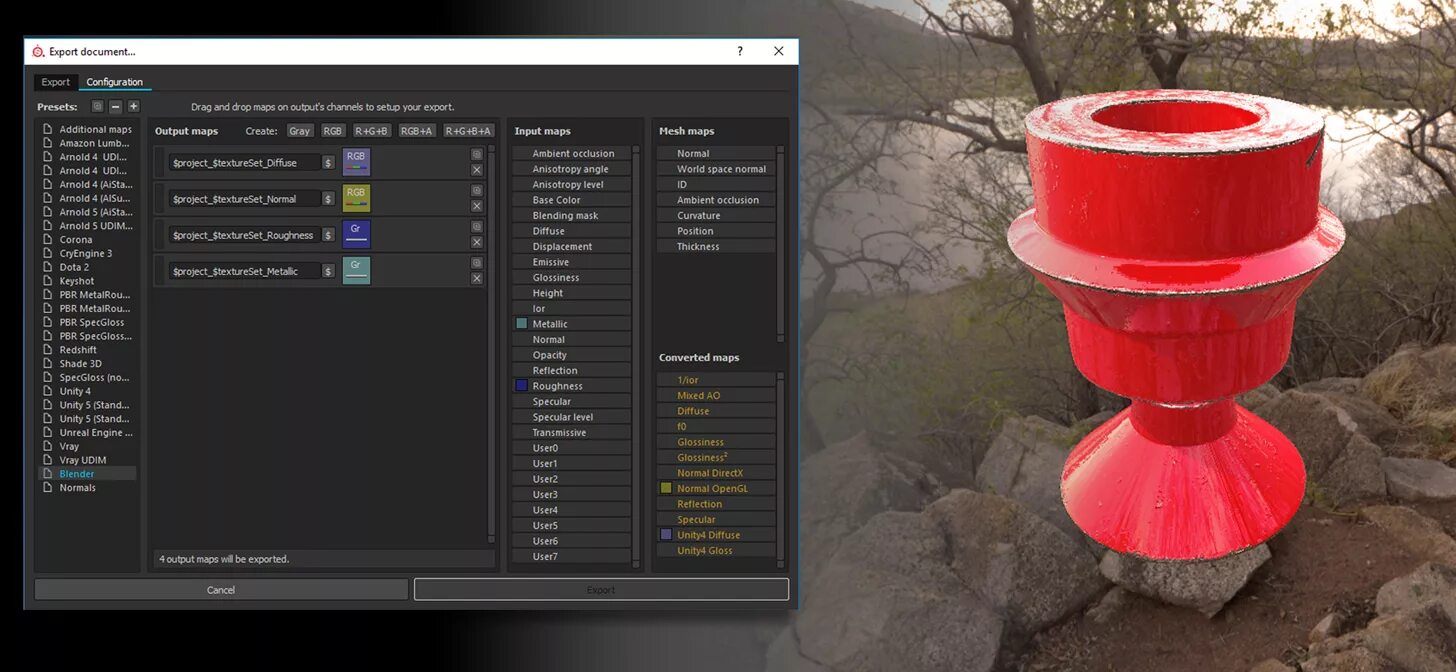Select Height in Input maps

(x=571, y=293)
